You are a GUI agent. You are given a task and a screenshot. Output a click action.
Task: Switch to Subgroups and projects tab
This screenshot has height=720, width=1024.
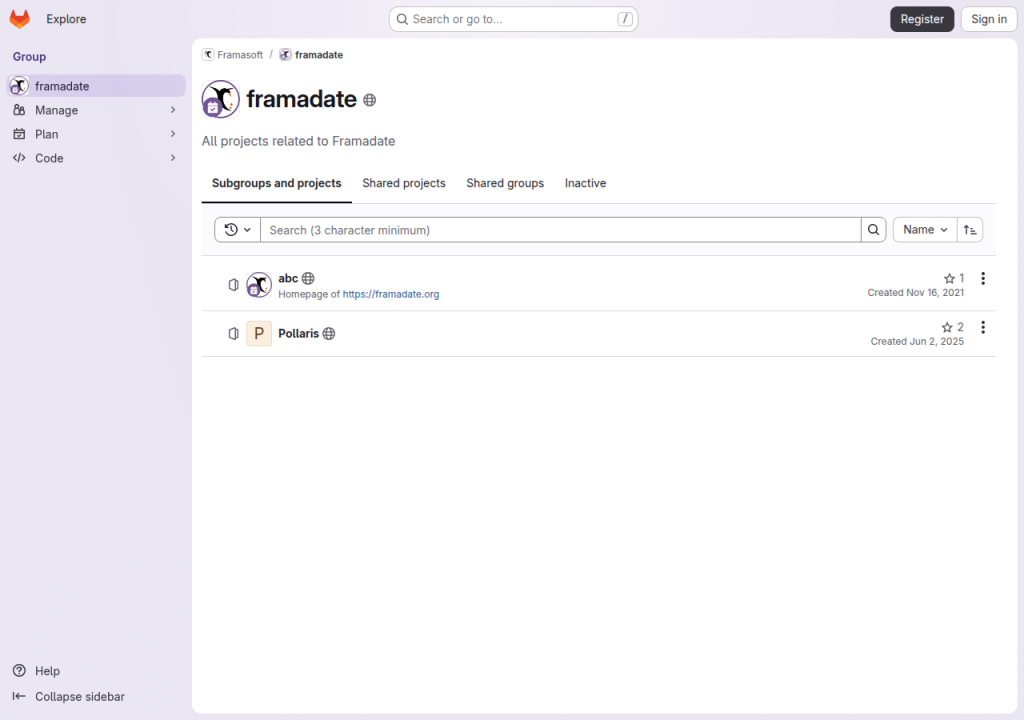point(276,183)
